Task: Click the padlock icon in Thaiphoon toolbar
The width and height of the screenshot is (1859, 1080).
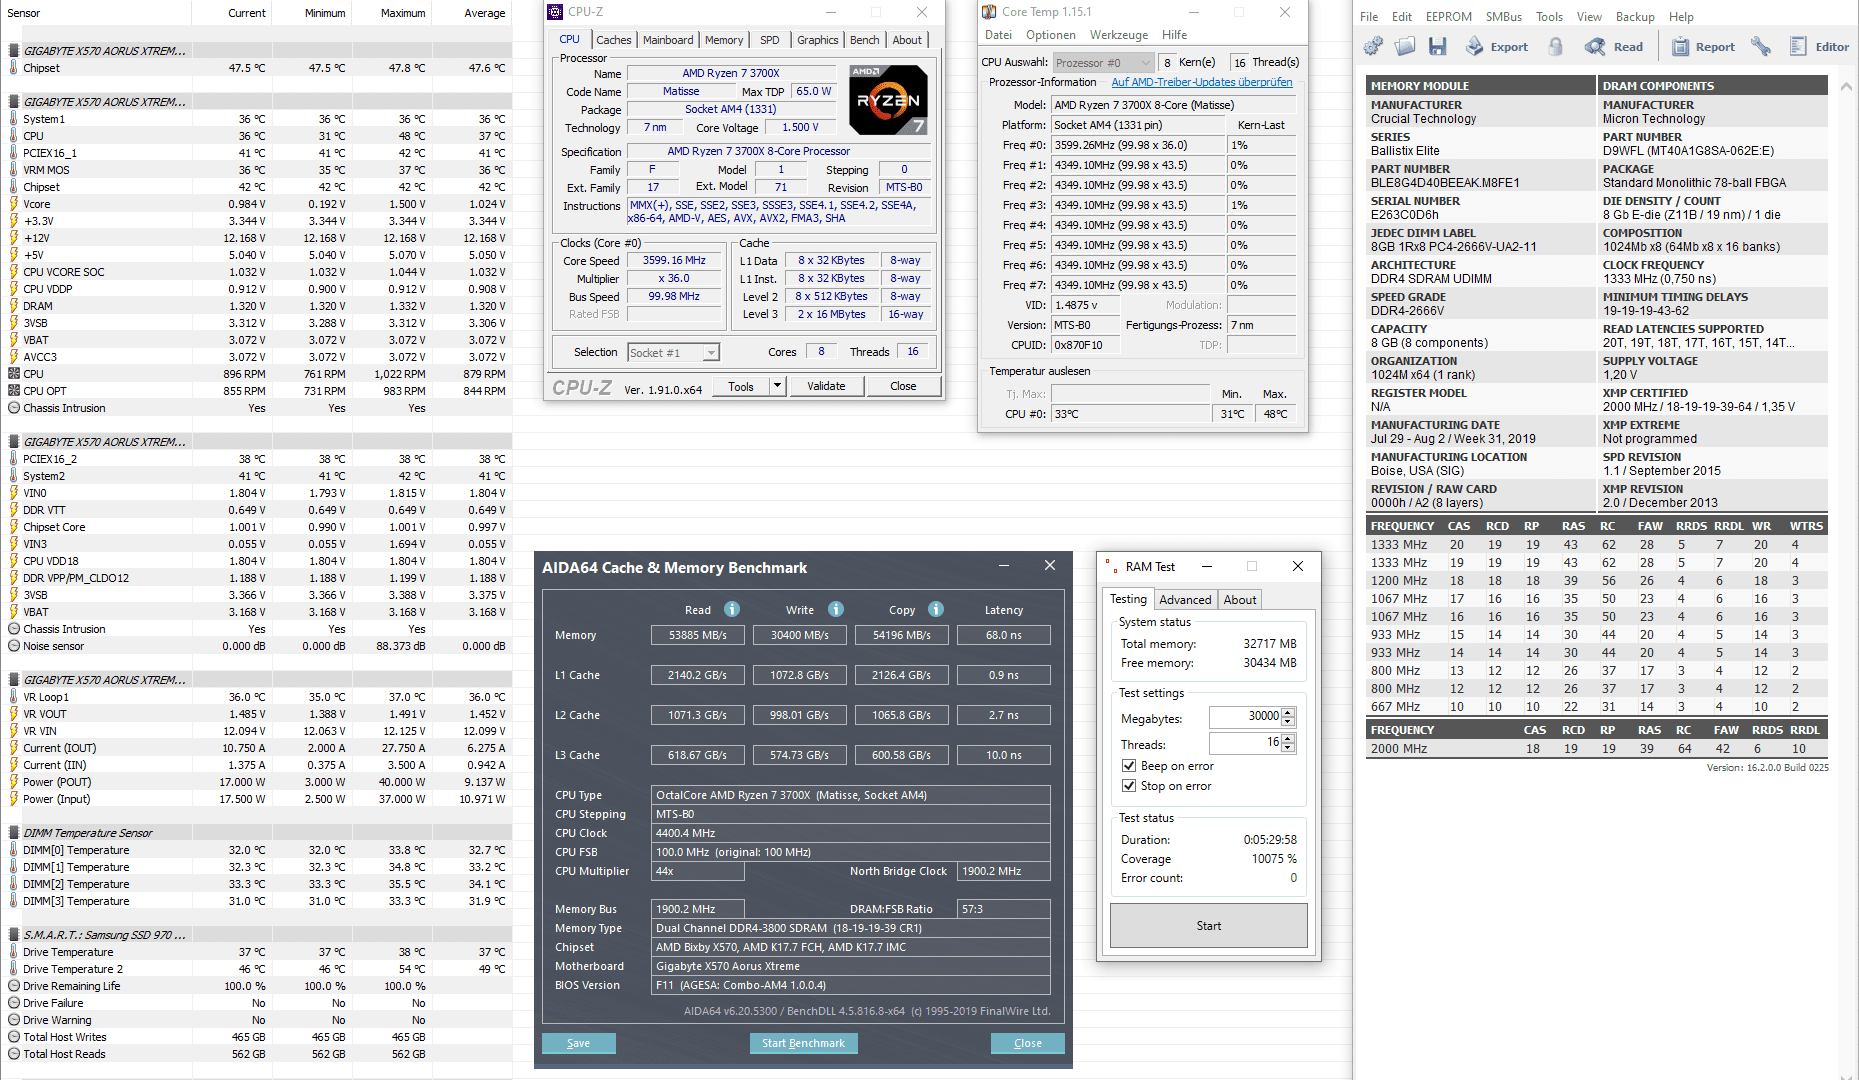Action: pos(1555,46)
